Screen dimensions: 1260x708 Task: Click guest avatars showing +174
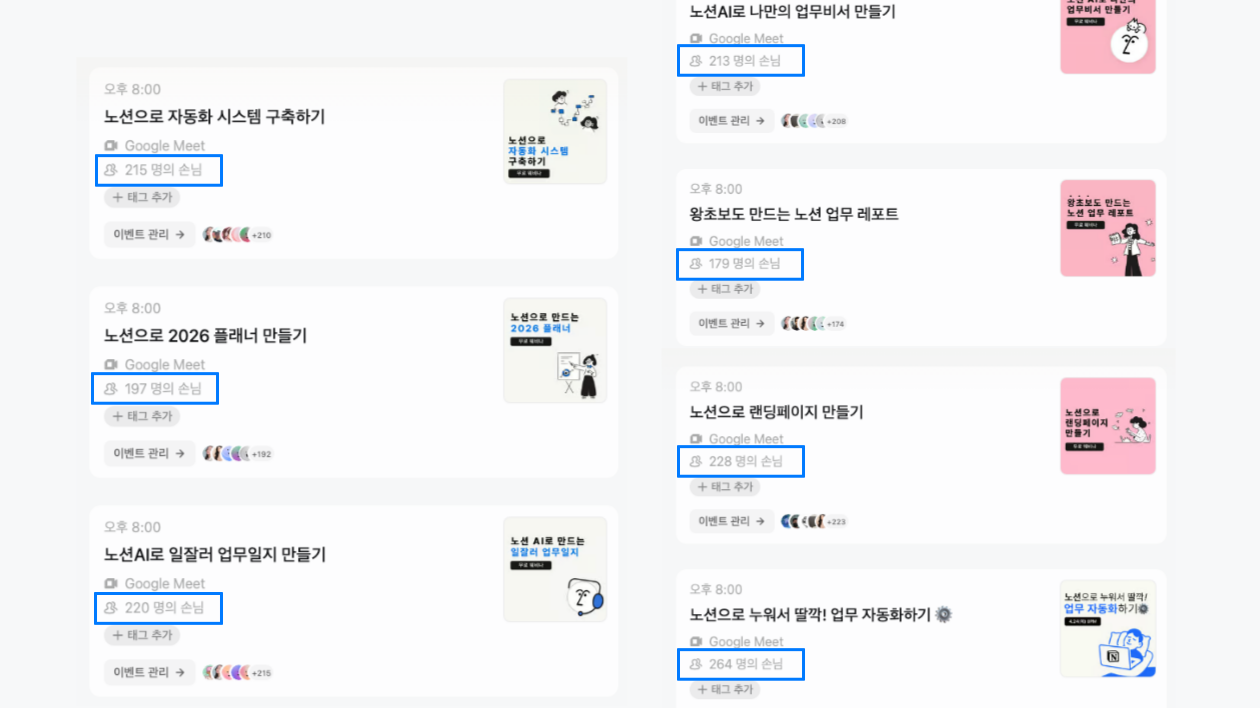pos(814,324)
